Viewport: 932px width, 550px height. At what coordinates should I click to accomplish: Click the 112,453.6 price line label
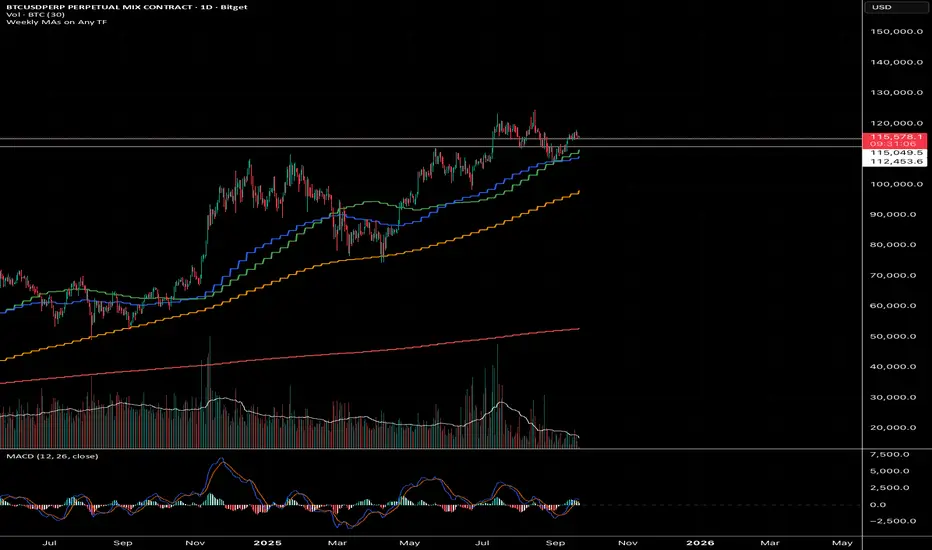(x=896, y=161)
